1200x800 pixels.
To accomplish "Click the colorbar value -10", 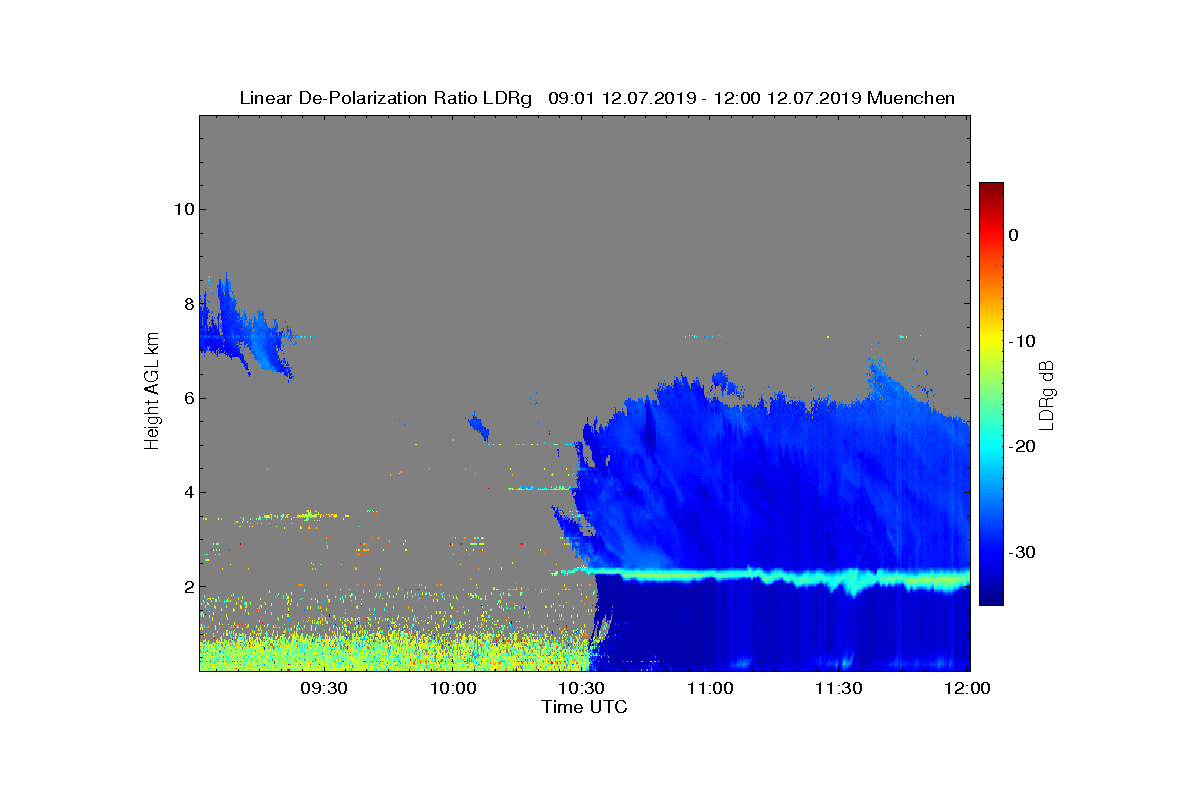I will coord(1022,341).
